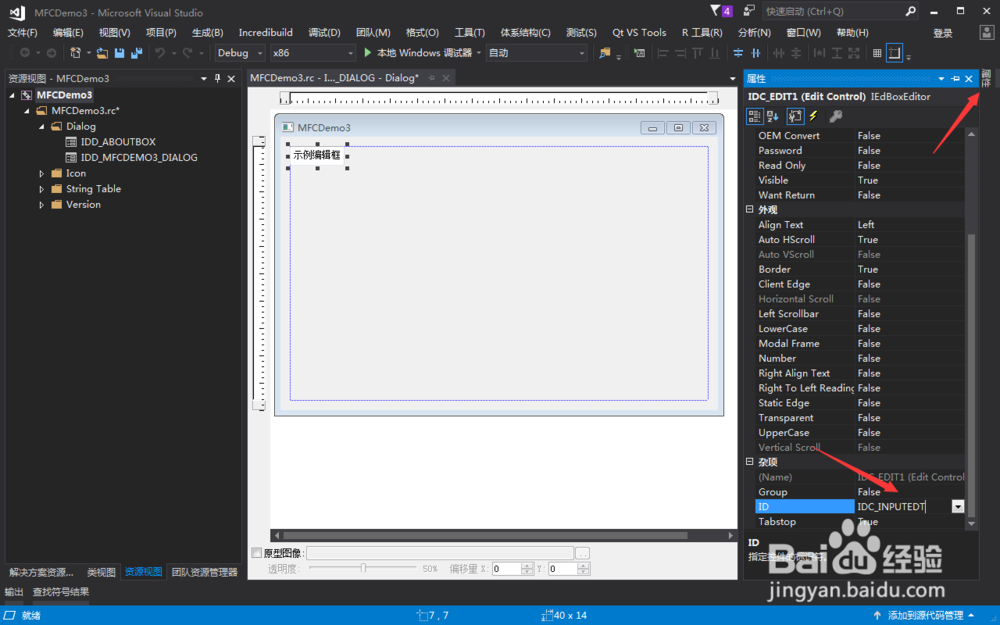This screenshot has height=625, width=1000.
Task: Pin the 属性 panel auto-hide icon
Action: click(955, 78)
